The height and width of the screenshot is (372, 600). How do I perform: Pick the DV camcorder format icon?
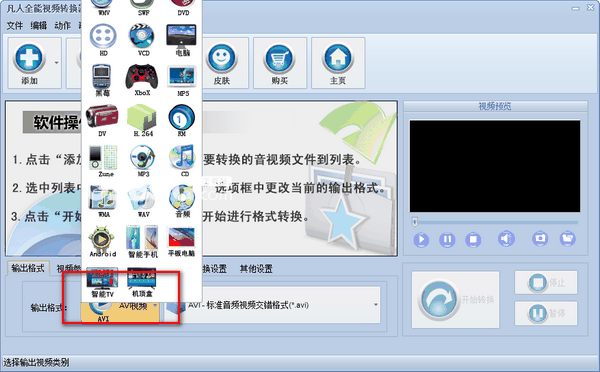click(102, 119)
